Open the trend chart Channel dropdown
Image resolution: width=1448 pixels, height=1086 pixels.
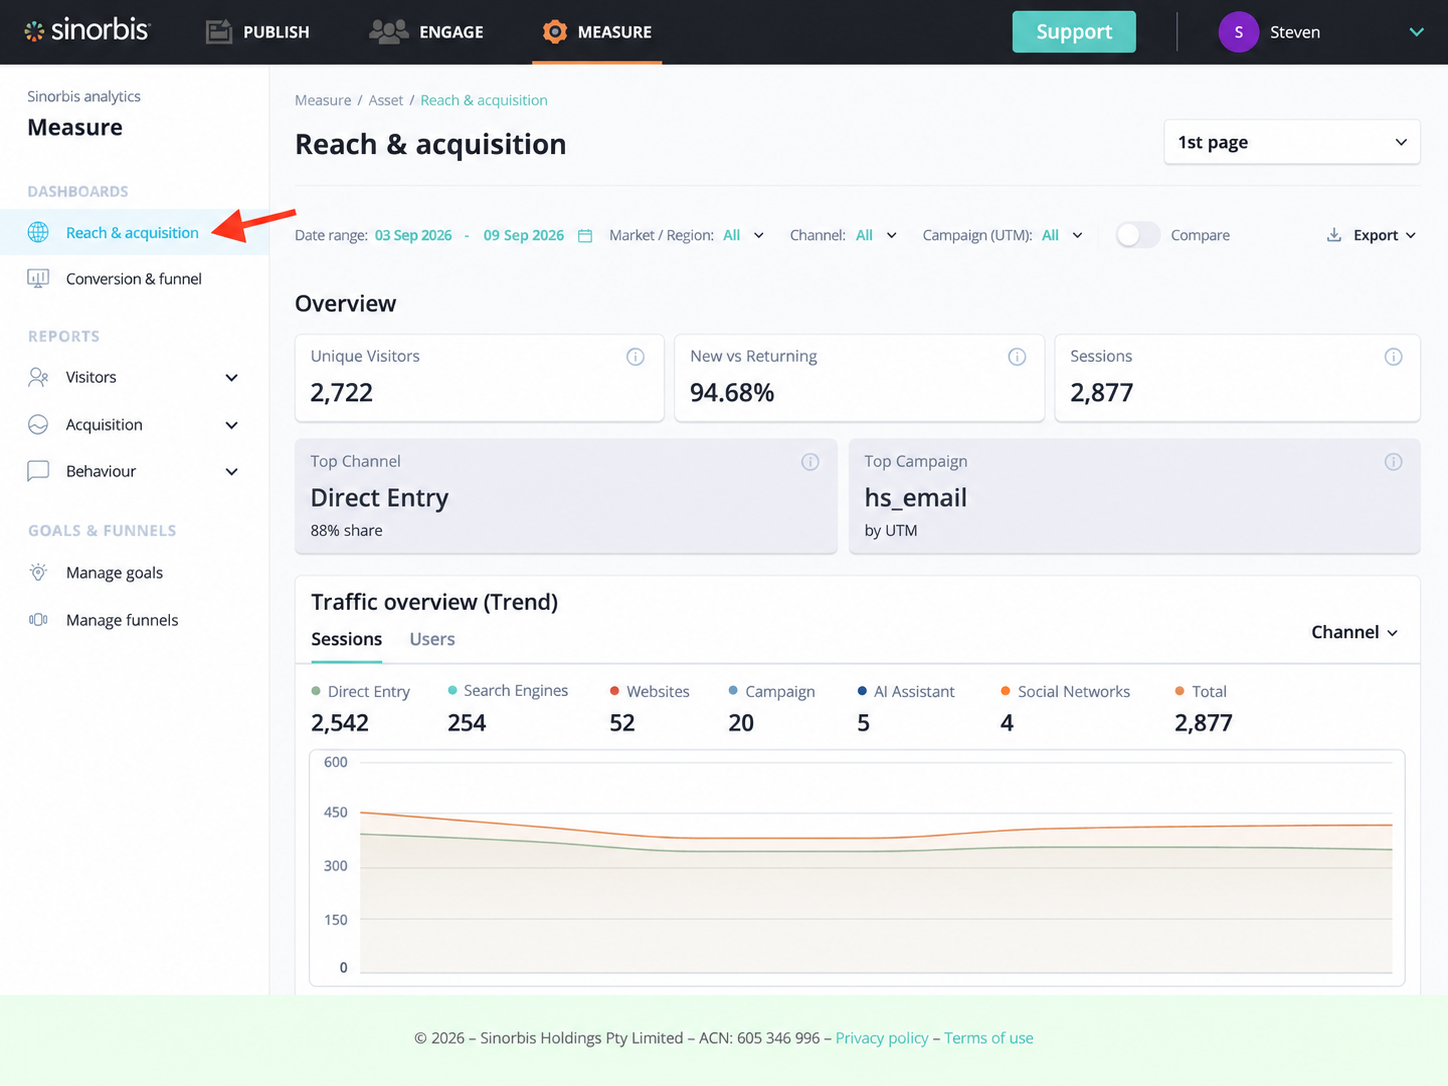[1354, 632]
